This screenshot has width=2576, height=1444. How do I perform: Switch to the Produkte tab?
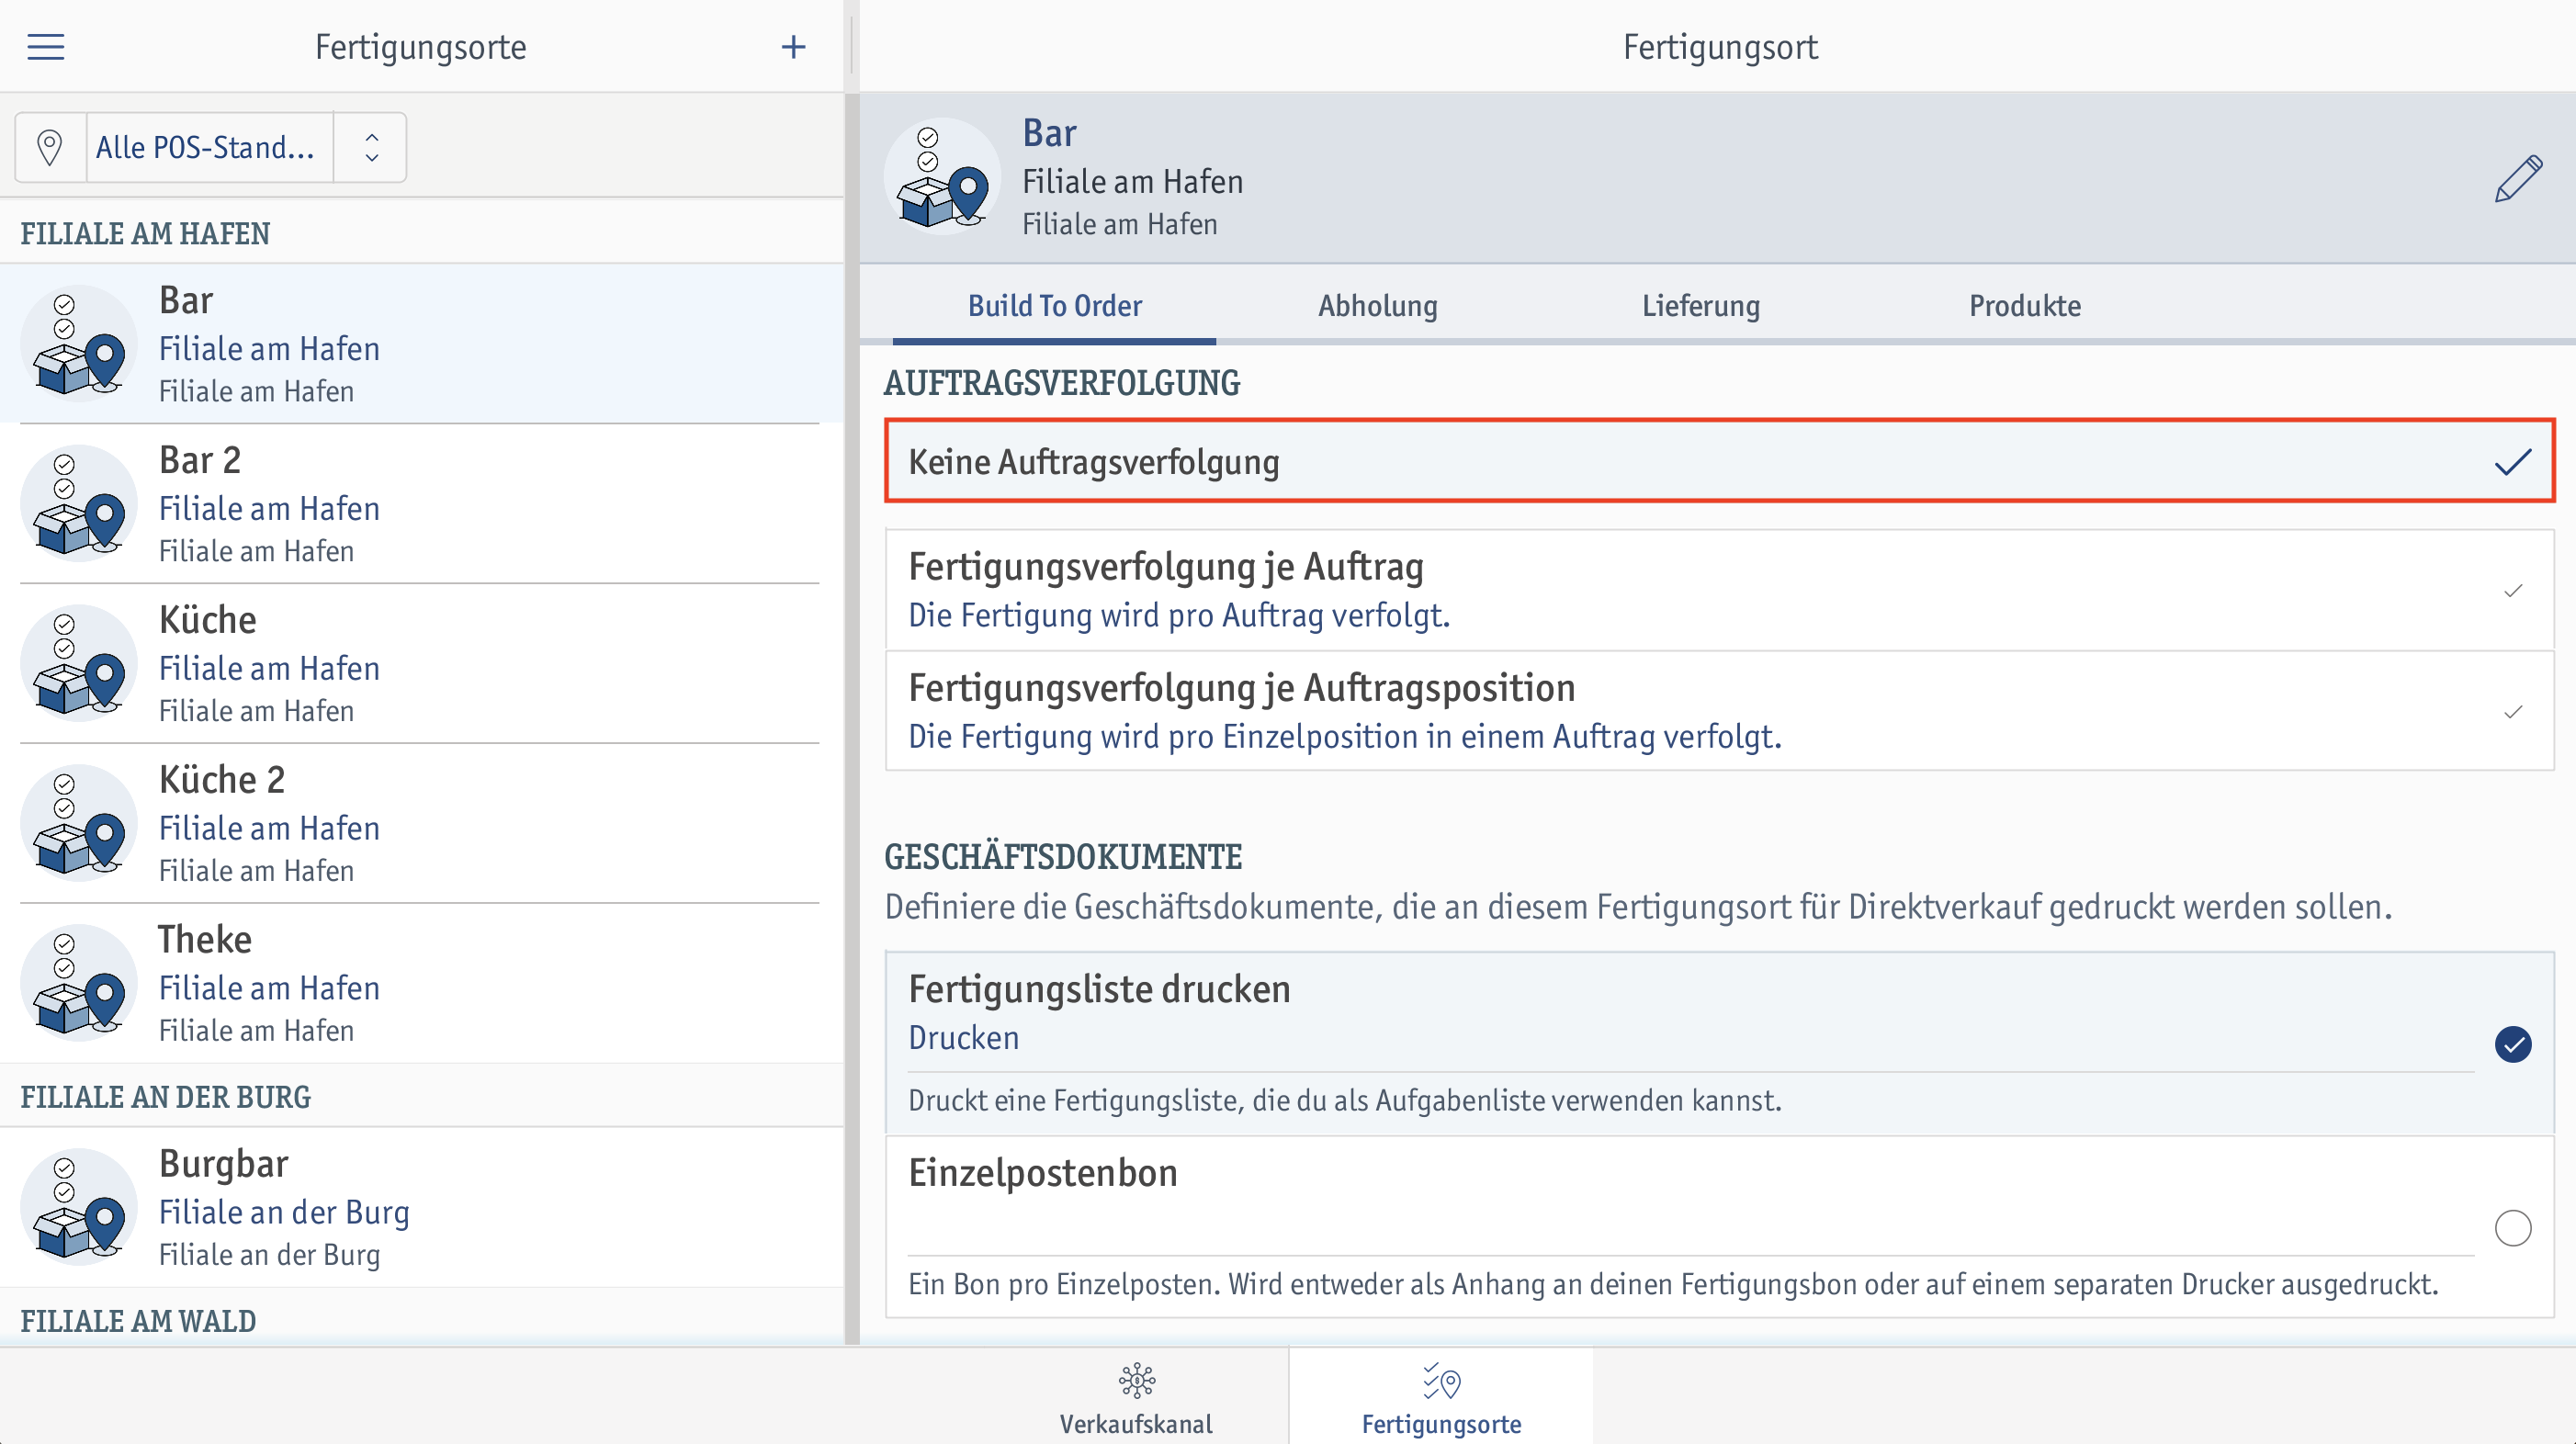[x=2024, y=306]
